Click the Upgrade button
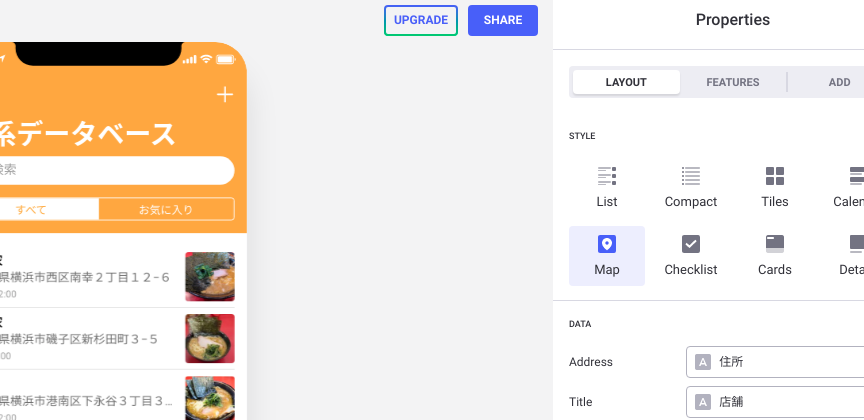This screenshot has width=864, height=420. tap(421, 20)
